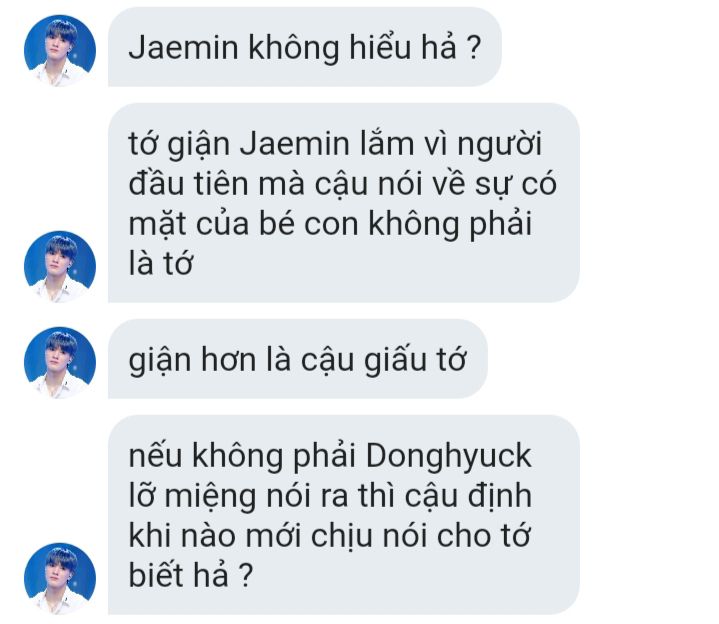Tap avatar beside the "biết hả ?" message
Image resolution: width=719 pixels, height=624 pixels.
pos(60,579)
